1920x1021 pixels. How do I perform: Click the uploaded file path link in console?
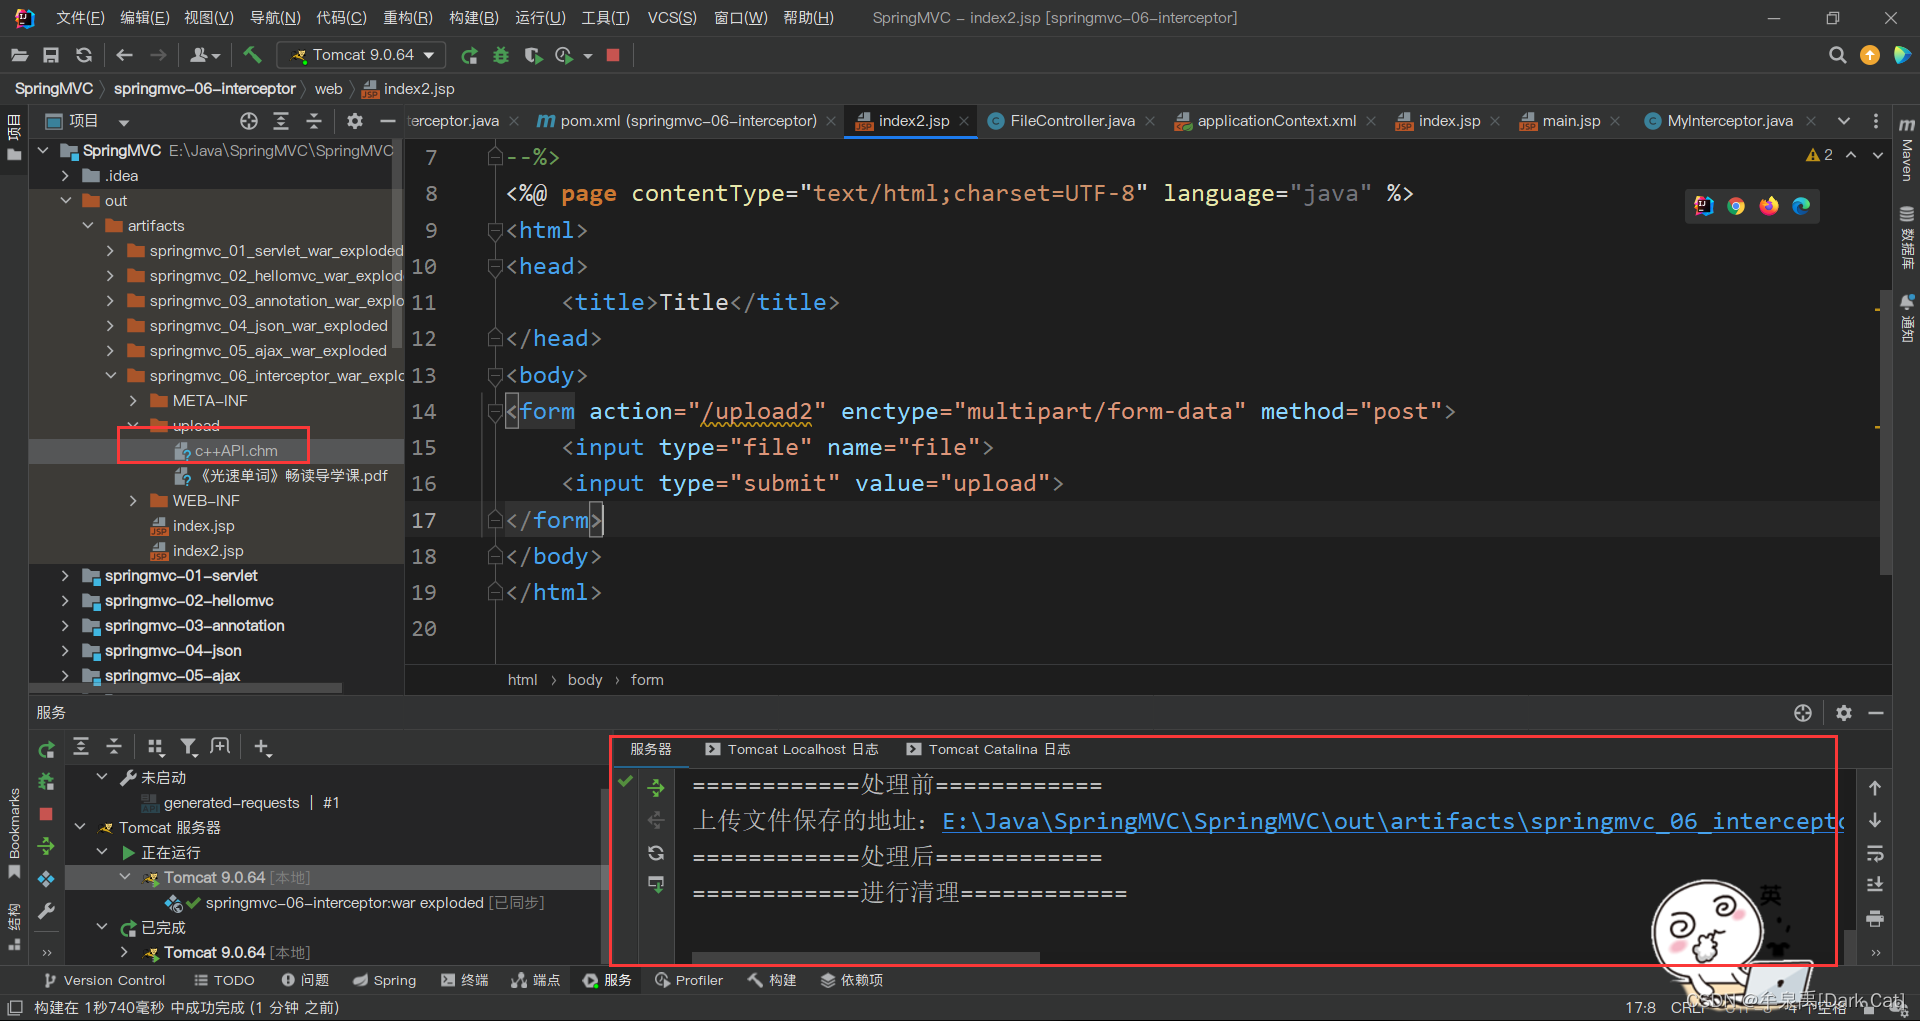click(x=1392, y=821)
